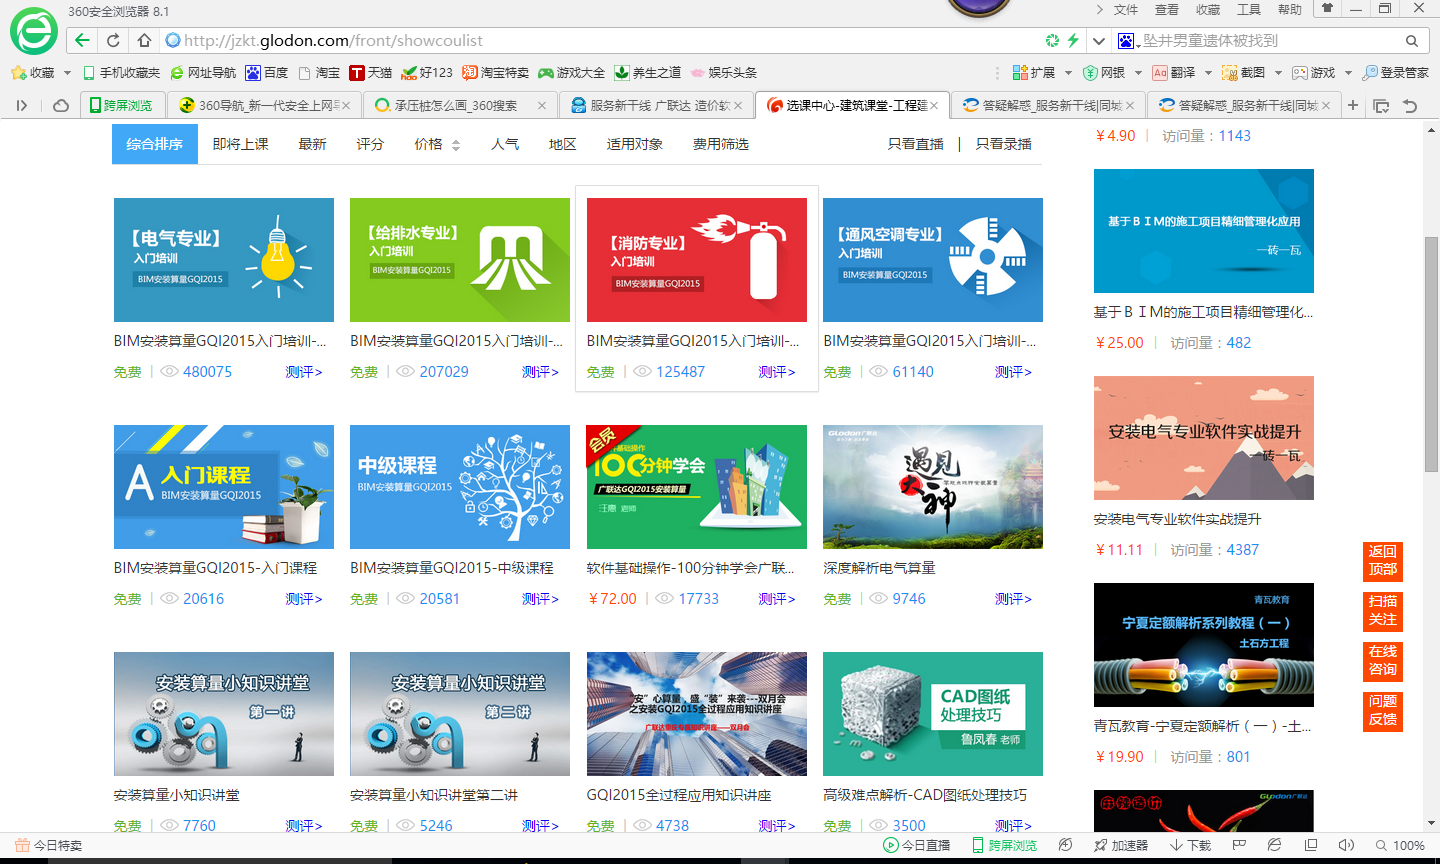Open 通风空调专业 course thumbnail

pyautogui.click(x=933, y=260)
